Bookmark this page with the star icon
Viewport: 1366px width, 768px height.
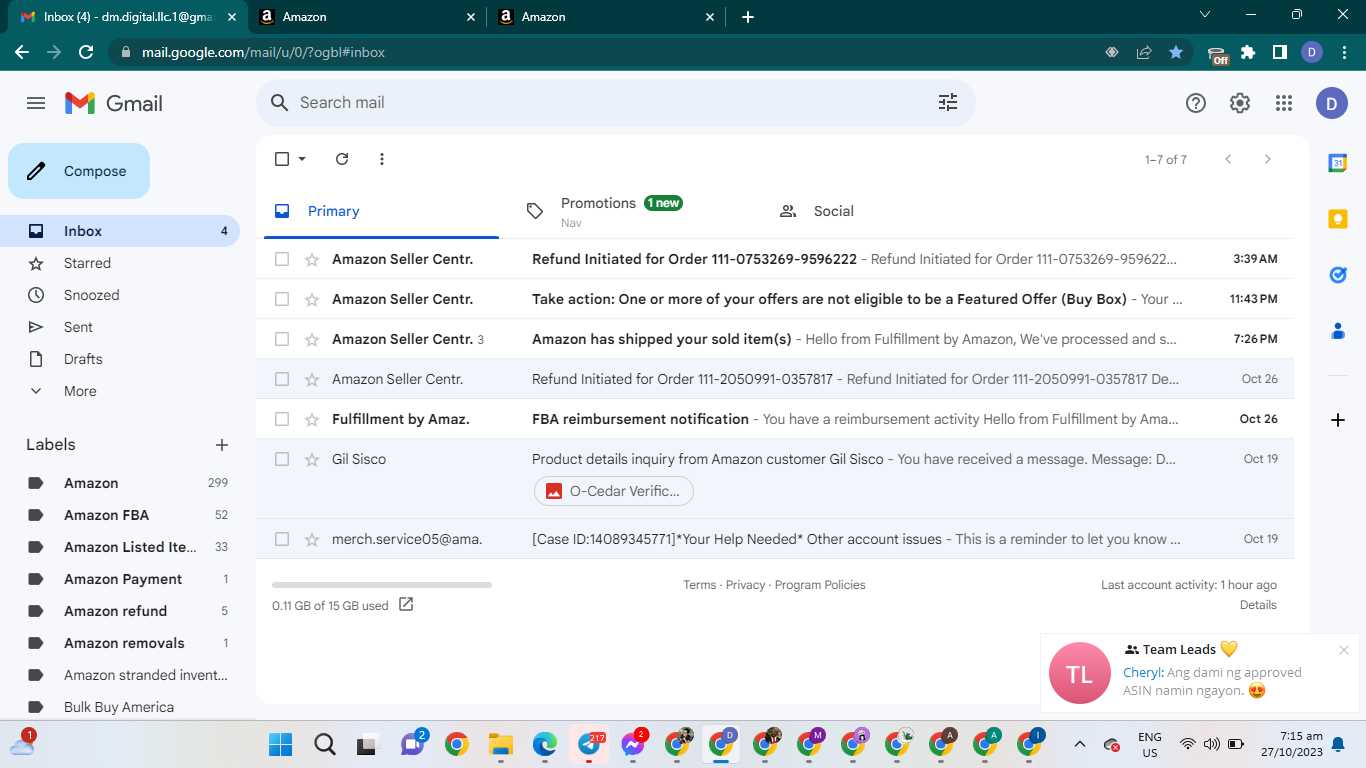1176,52
